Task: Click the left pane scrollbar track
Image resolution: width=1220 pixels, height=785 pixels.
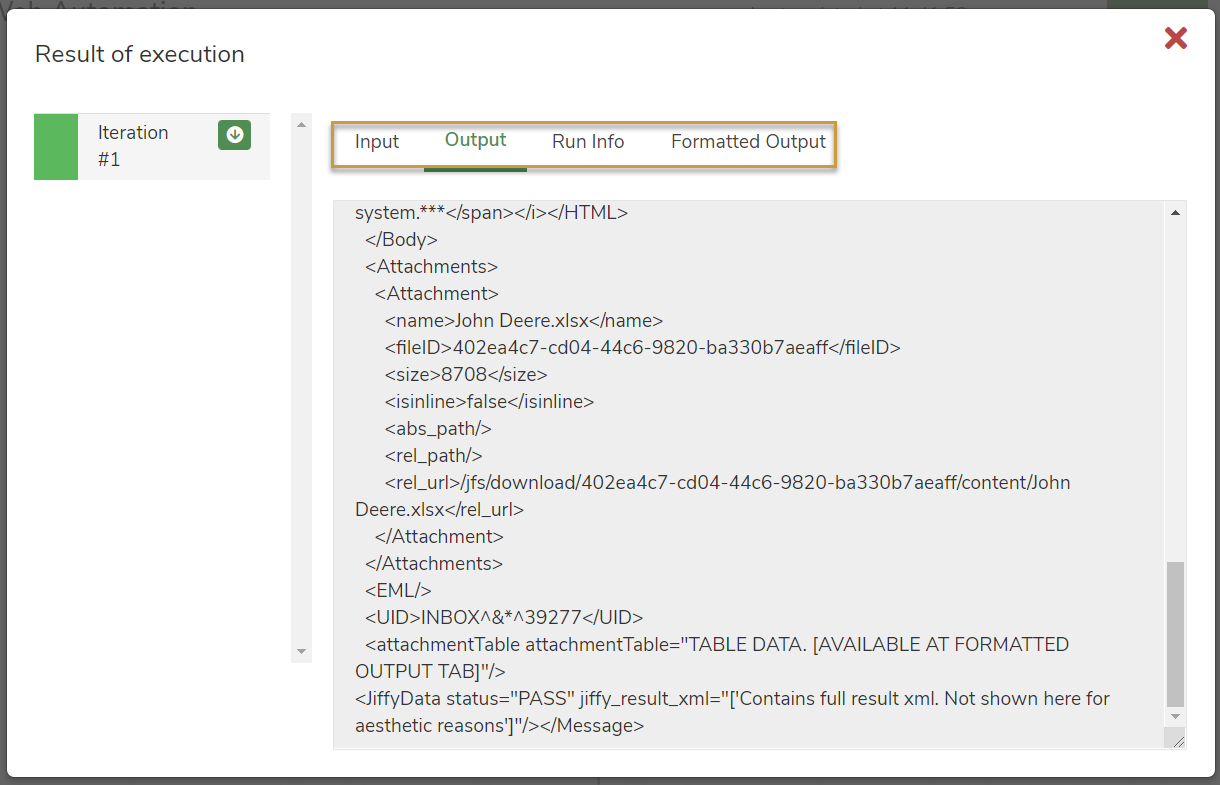Action: point(301,400)
